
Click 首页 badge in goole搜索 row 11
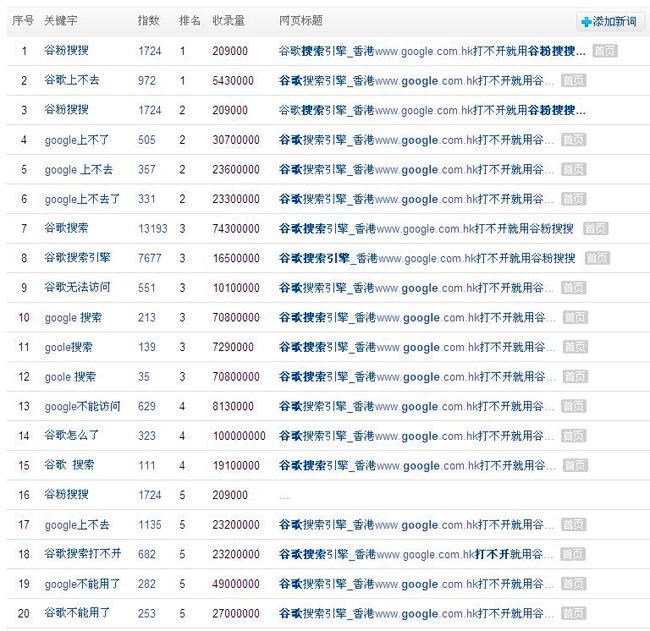pyautogui.click(x=575, y=347)
